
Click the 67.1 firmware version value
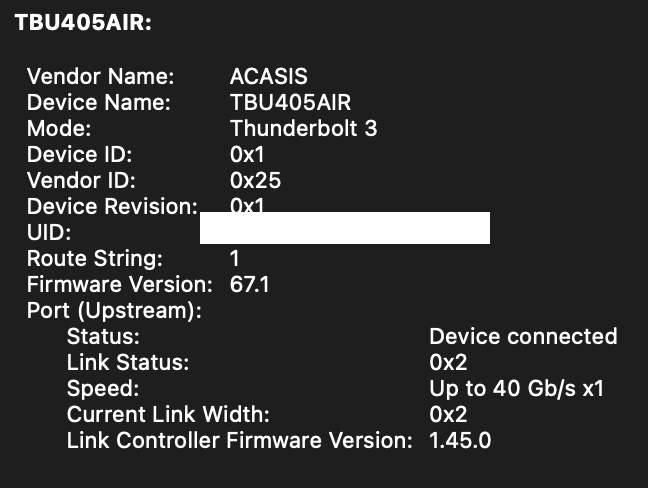(250, 285)
